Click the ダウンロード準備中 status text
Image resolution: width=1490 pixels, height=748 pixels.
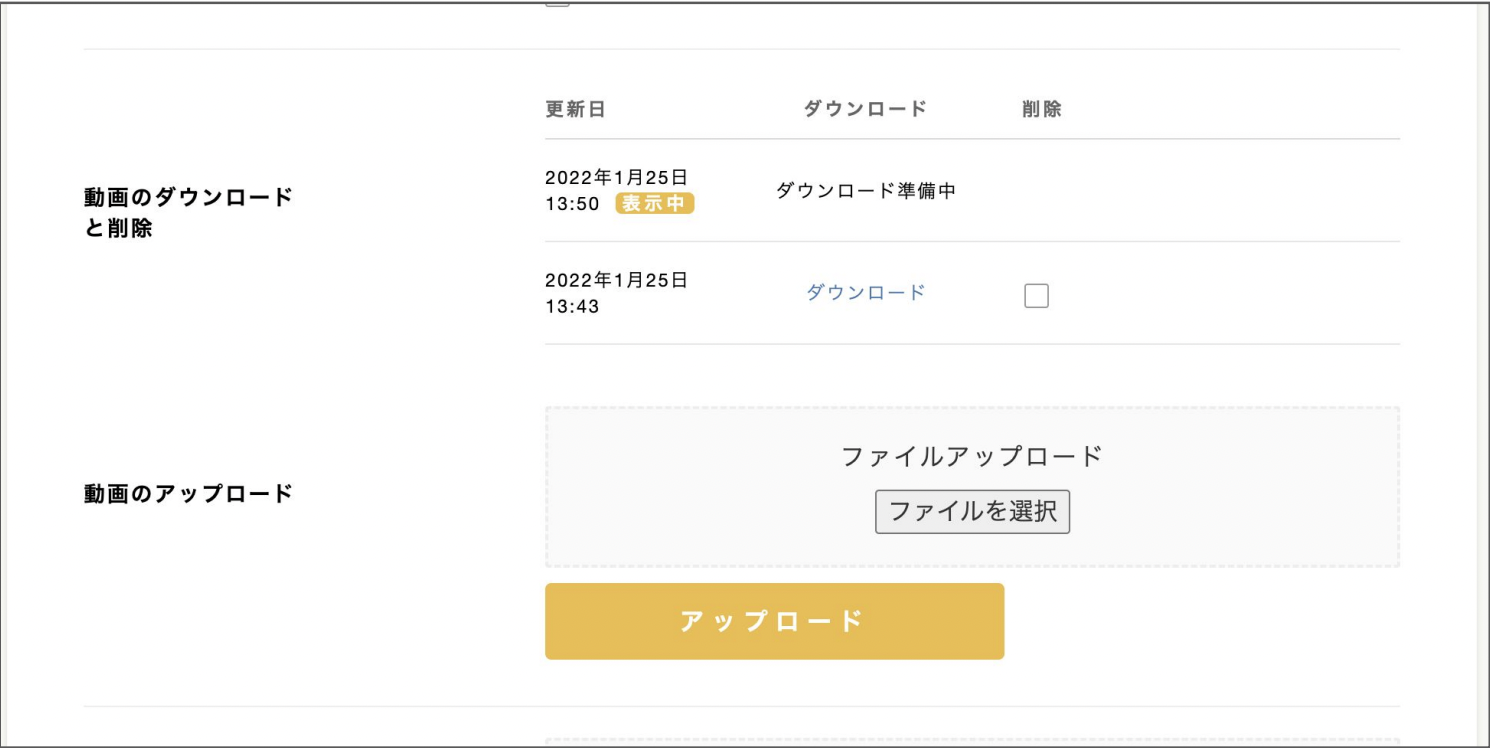[865, 190]
